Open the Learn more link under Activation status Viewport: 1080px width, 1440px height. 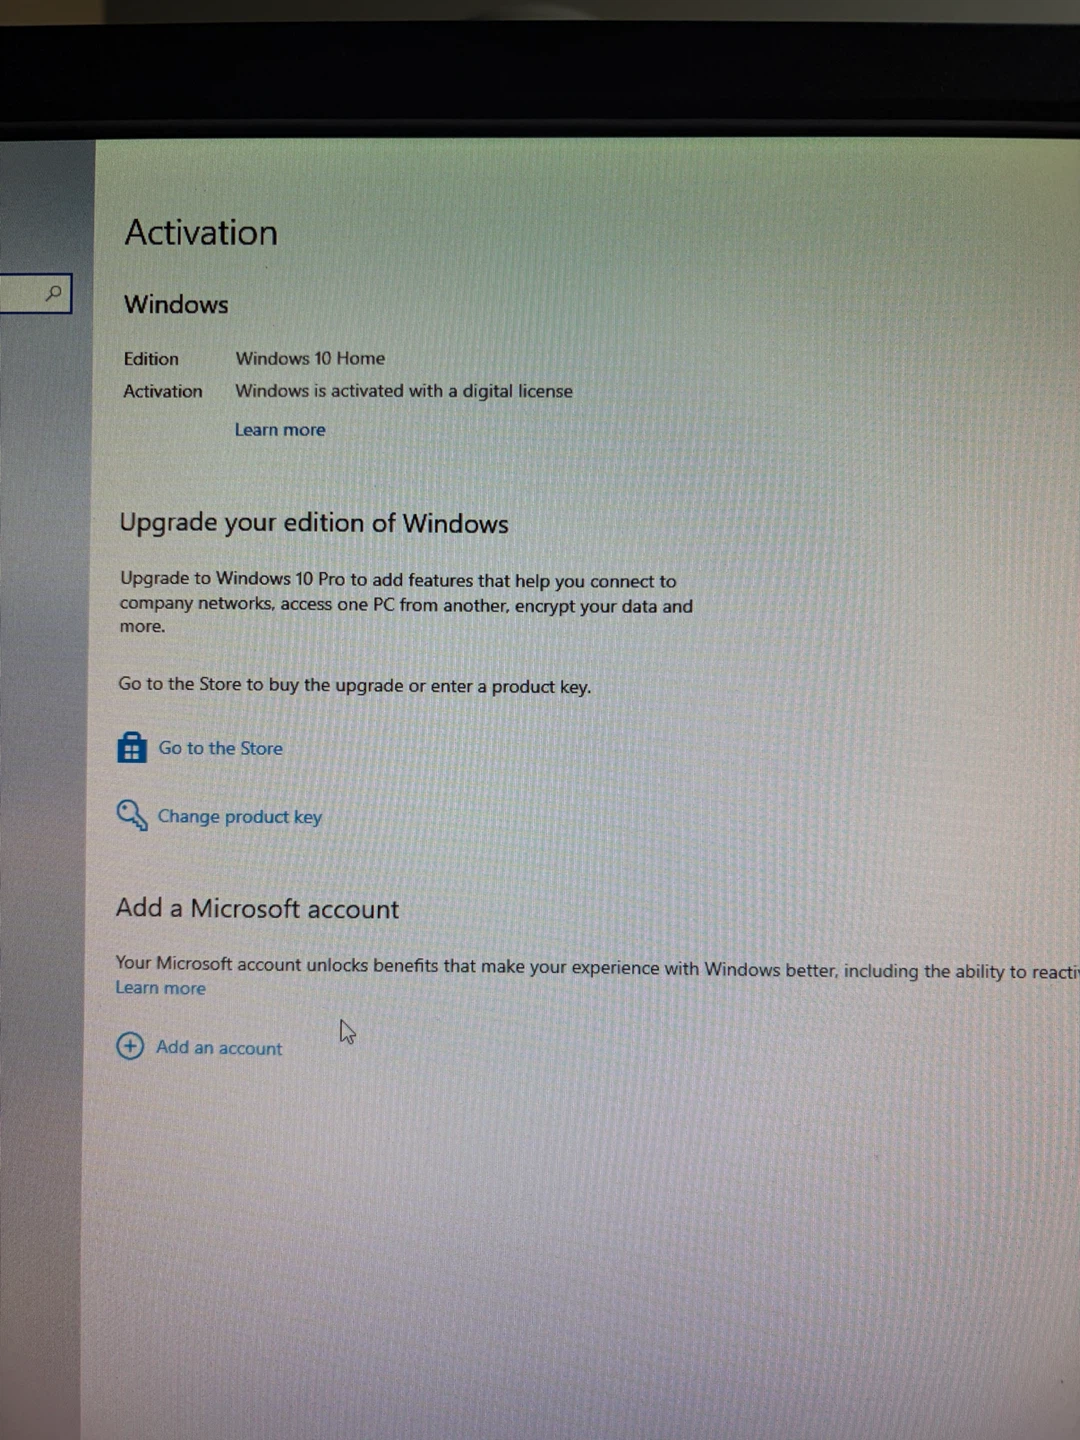(x=280, y=430)
